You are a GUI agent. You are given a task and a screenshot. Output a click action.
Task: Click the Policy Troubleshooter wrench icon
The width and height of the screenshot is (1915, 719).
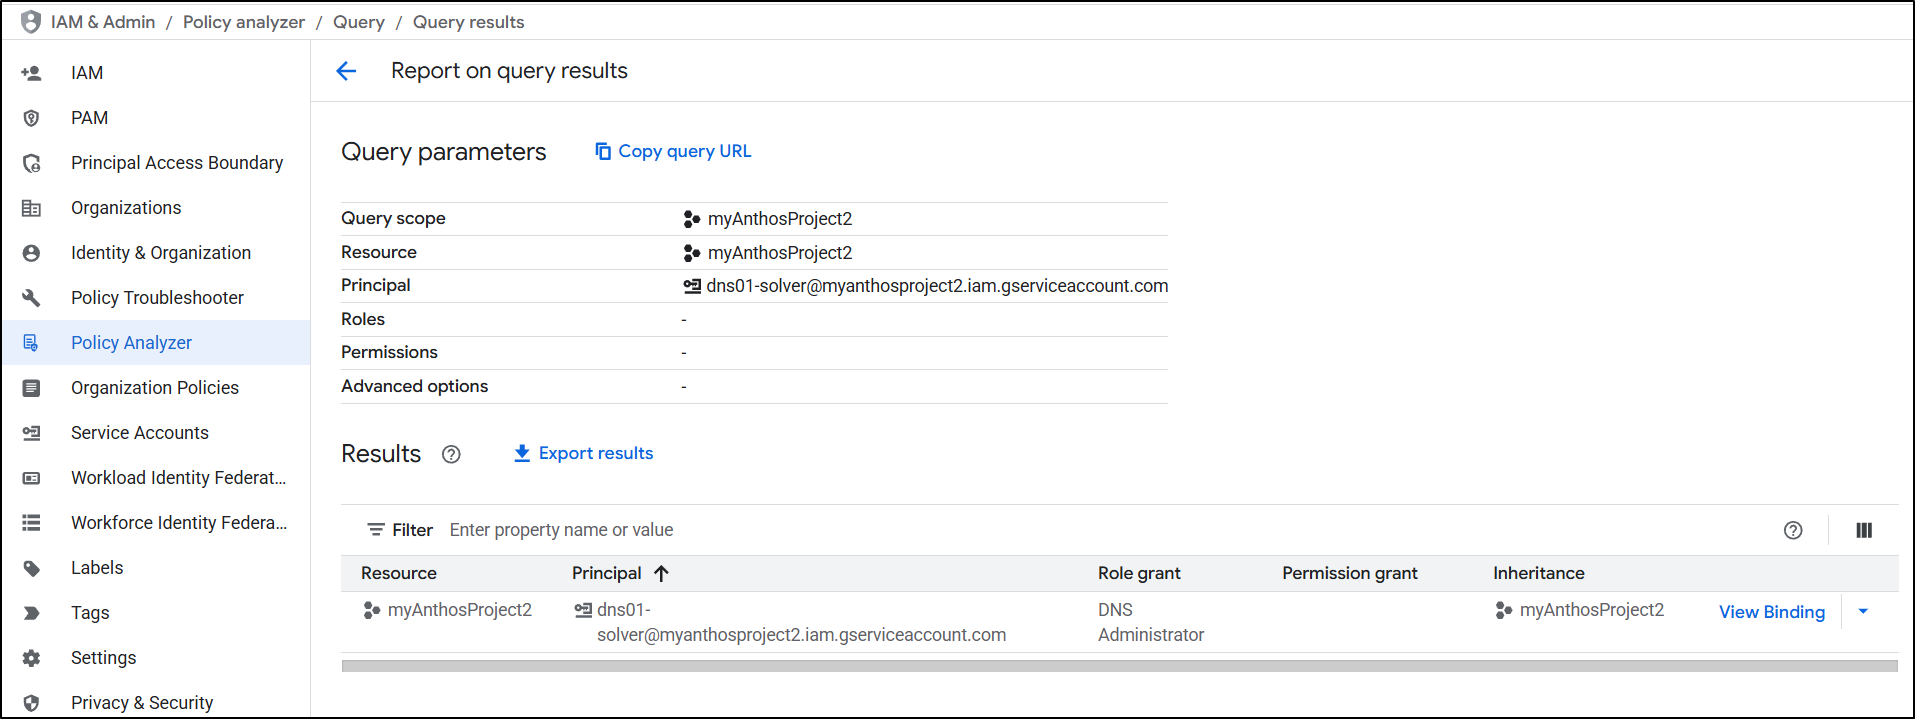[x=32, y=298]
